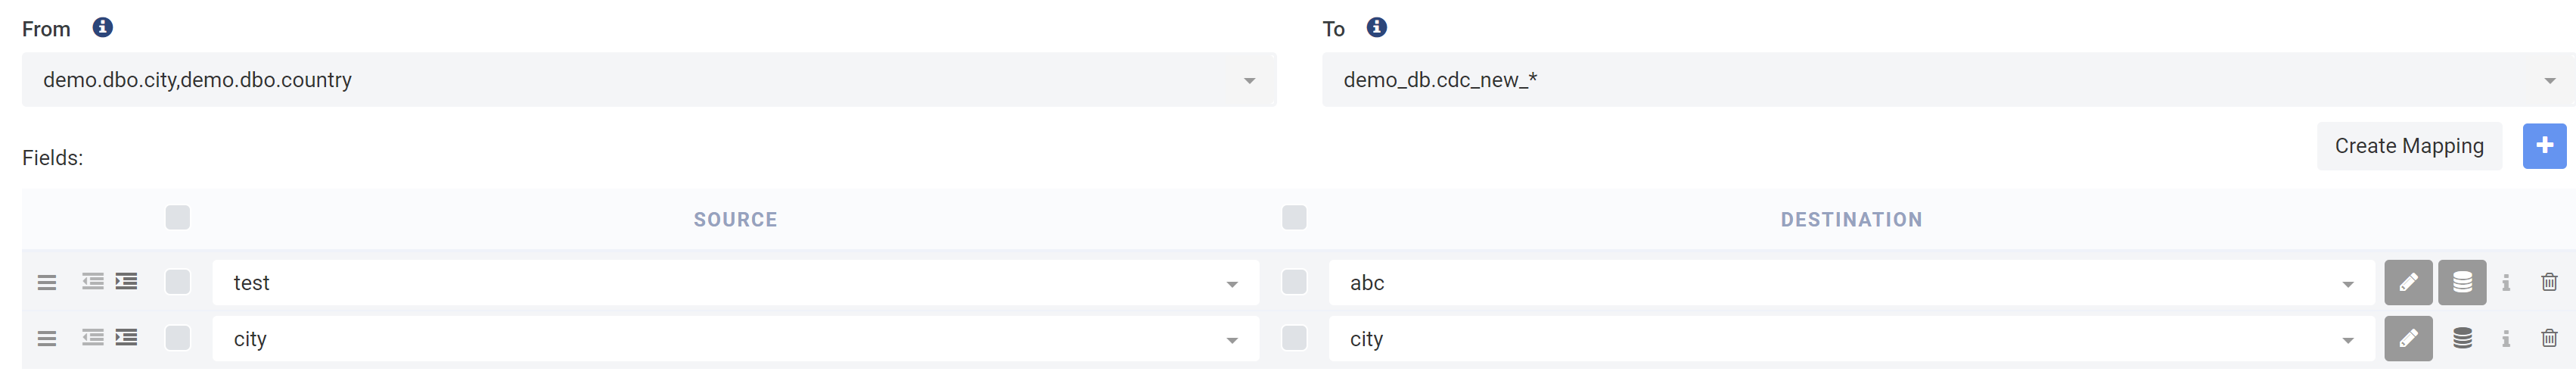Click the info icon next to From
This screenshot has width=2576, height=381.
[x=102, y=28]
